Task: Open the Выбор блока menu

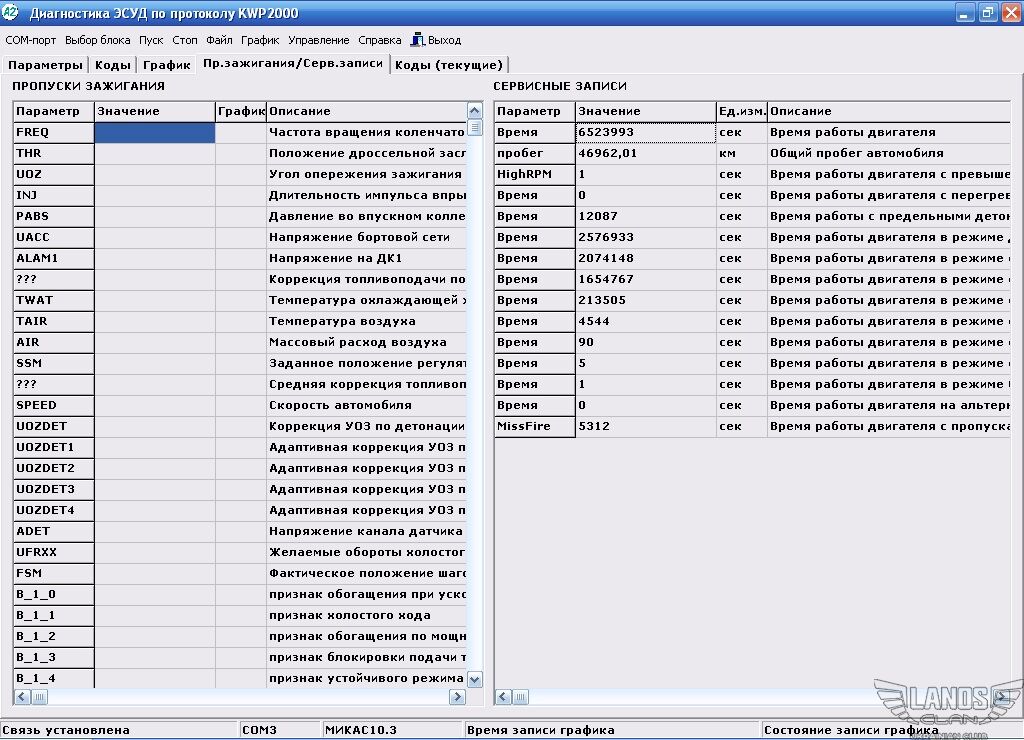Action: pyautogui.click(x=98, y=41)
